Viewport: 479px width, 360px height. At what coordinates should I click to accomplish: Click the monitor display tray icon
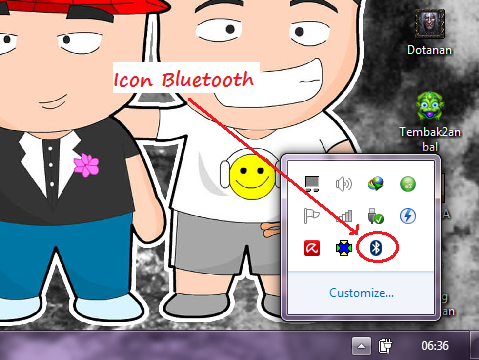(312, 184)
